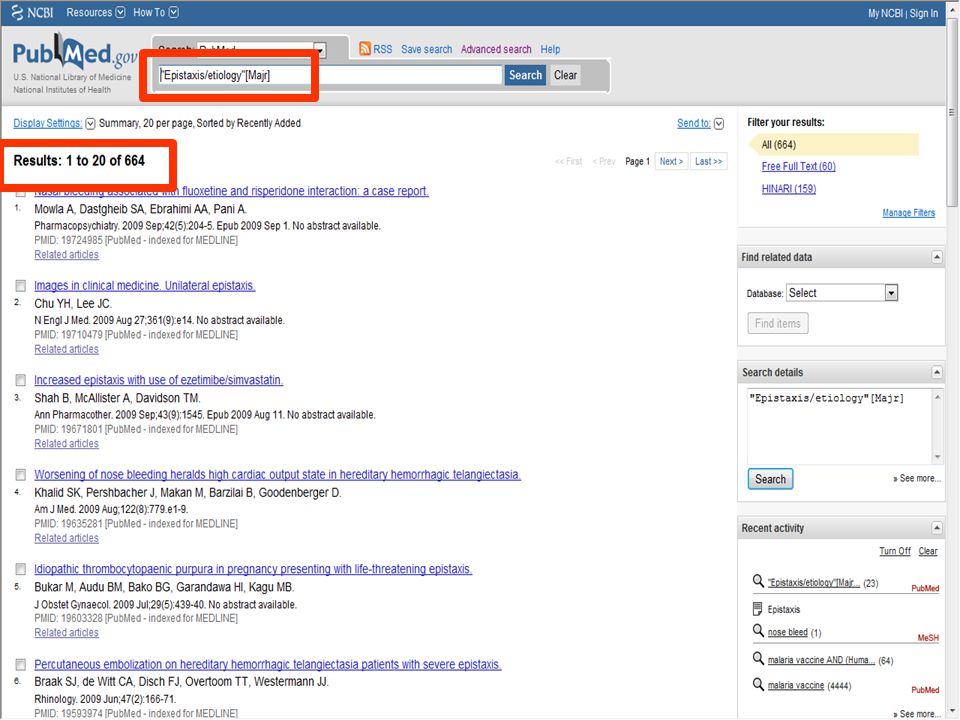Select checkbox for Worsening of nose bleeding result

click(x=21, y=474)
